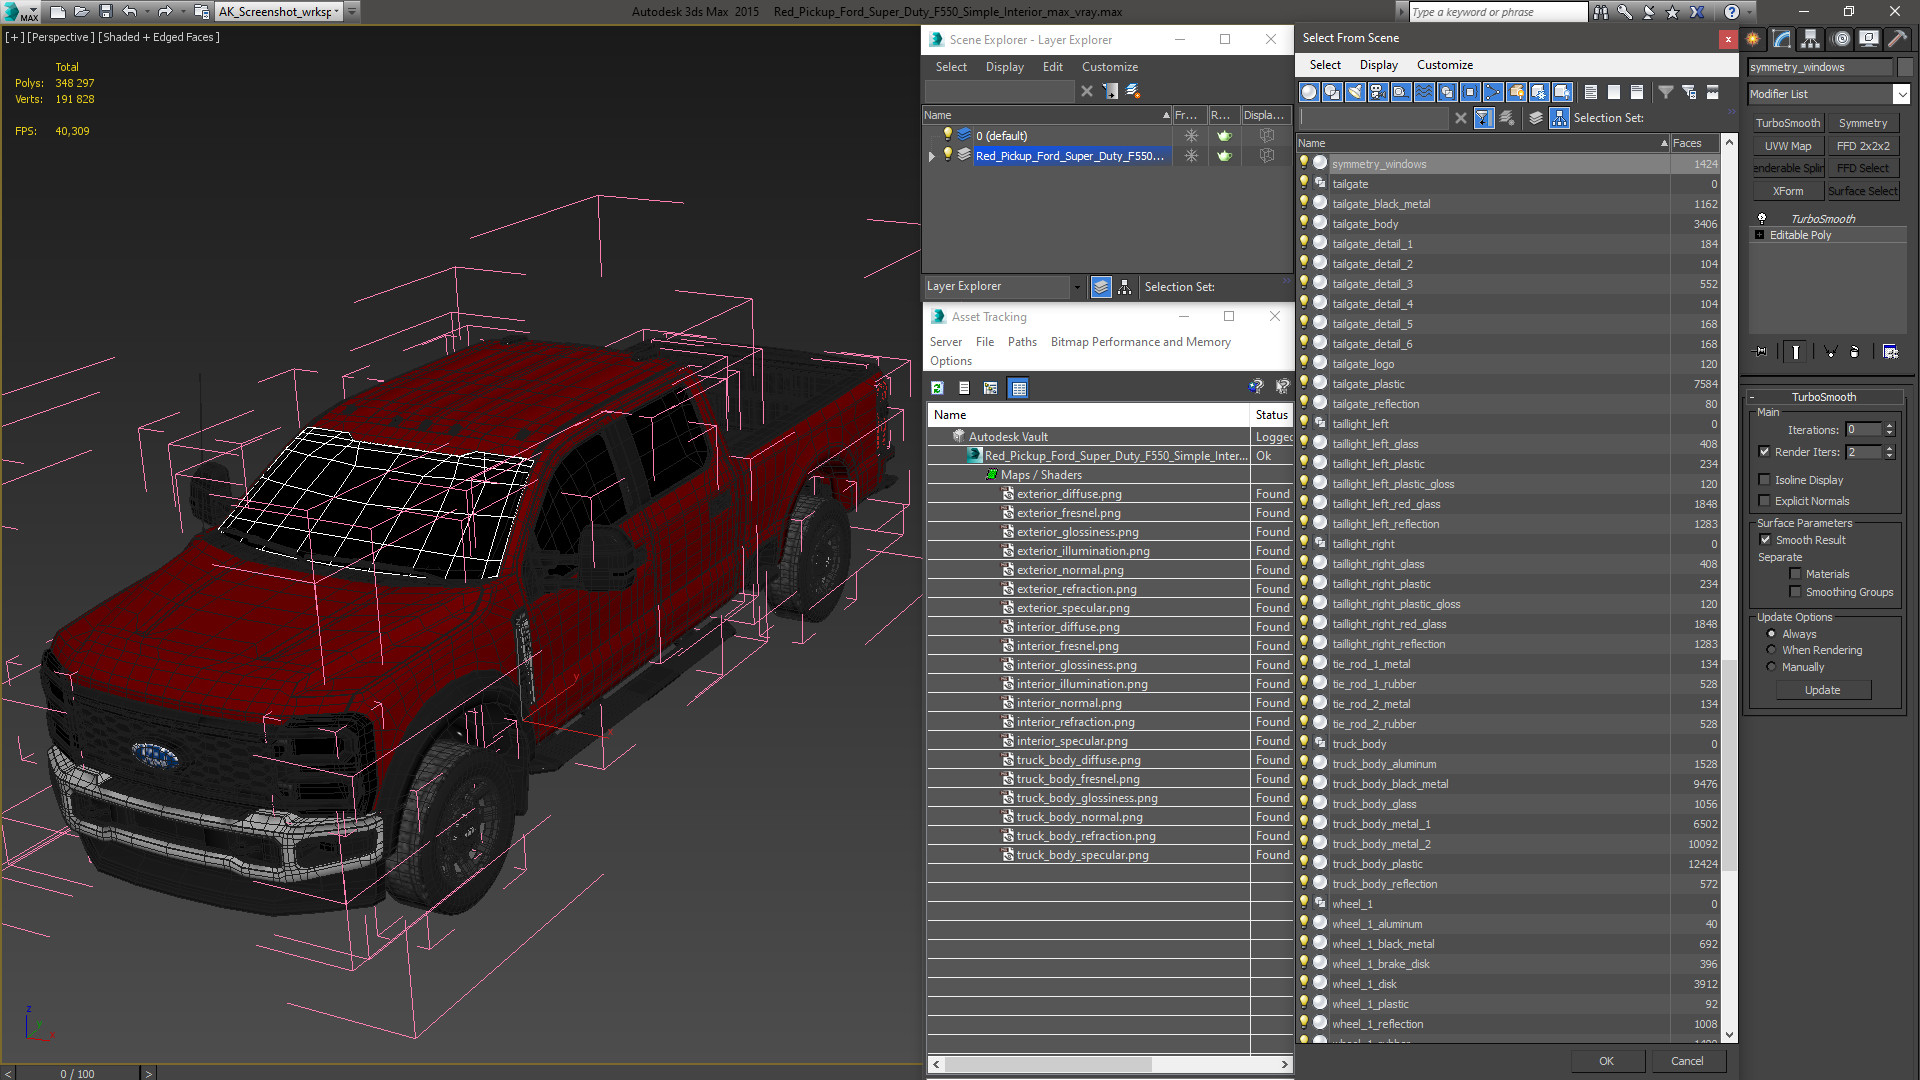Toggle Display Bone Objects filter in Select From Scene
Image resolution: width=1920 pixels, height=1080 pixels.
coord(1493,92)
